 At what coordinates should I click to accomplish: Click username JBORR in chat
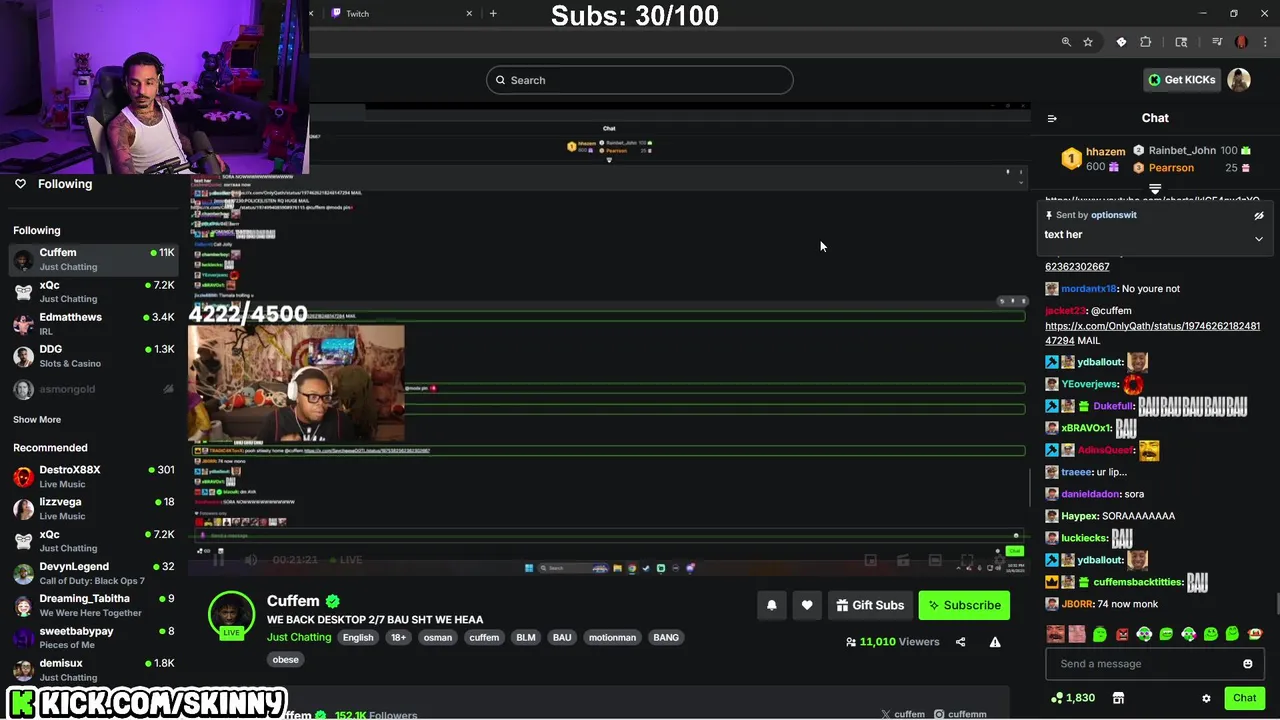1076,604
